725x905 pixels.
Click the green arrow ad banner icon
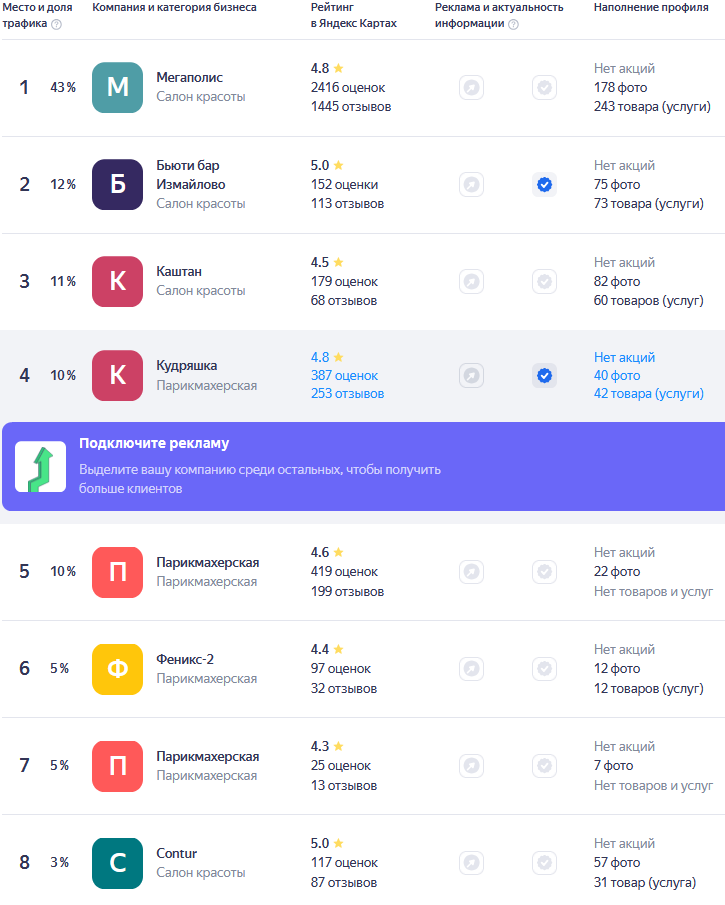(40, 467)
